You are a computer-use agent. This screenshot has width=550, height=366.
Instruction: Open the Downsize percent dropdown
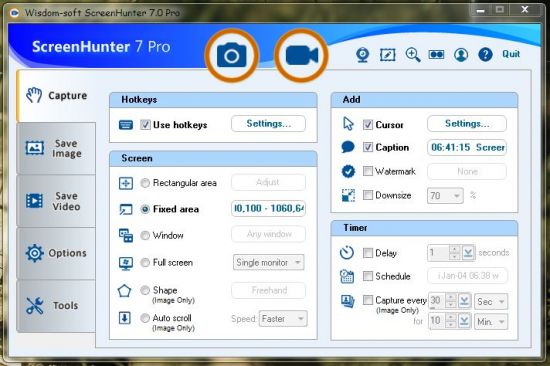point(445,196)
